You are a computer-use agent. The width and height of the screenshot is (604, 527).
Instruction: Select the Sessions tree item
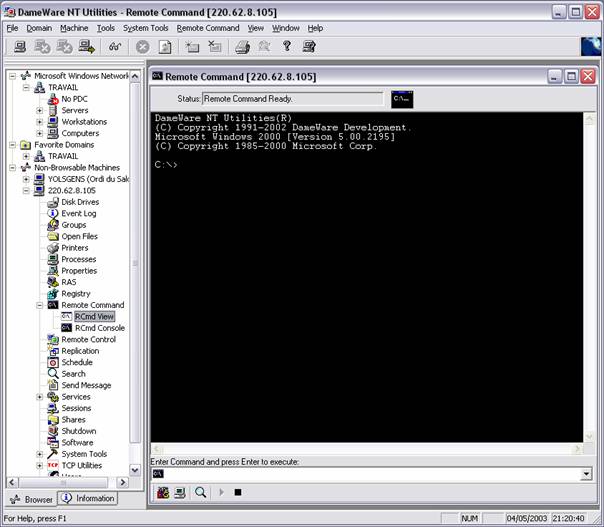(x=76, y=408)
